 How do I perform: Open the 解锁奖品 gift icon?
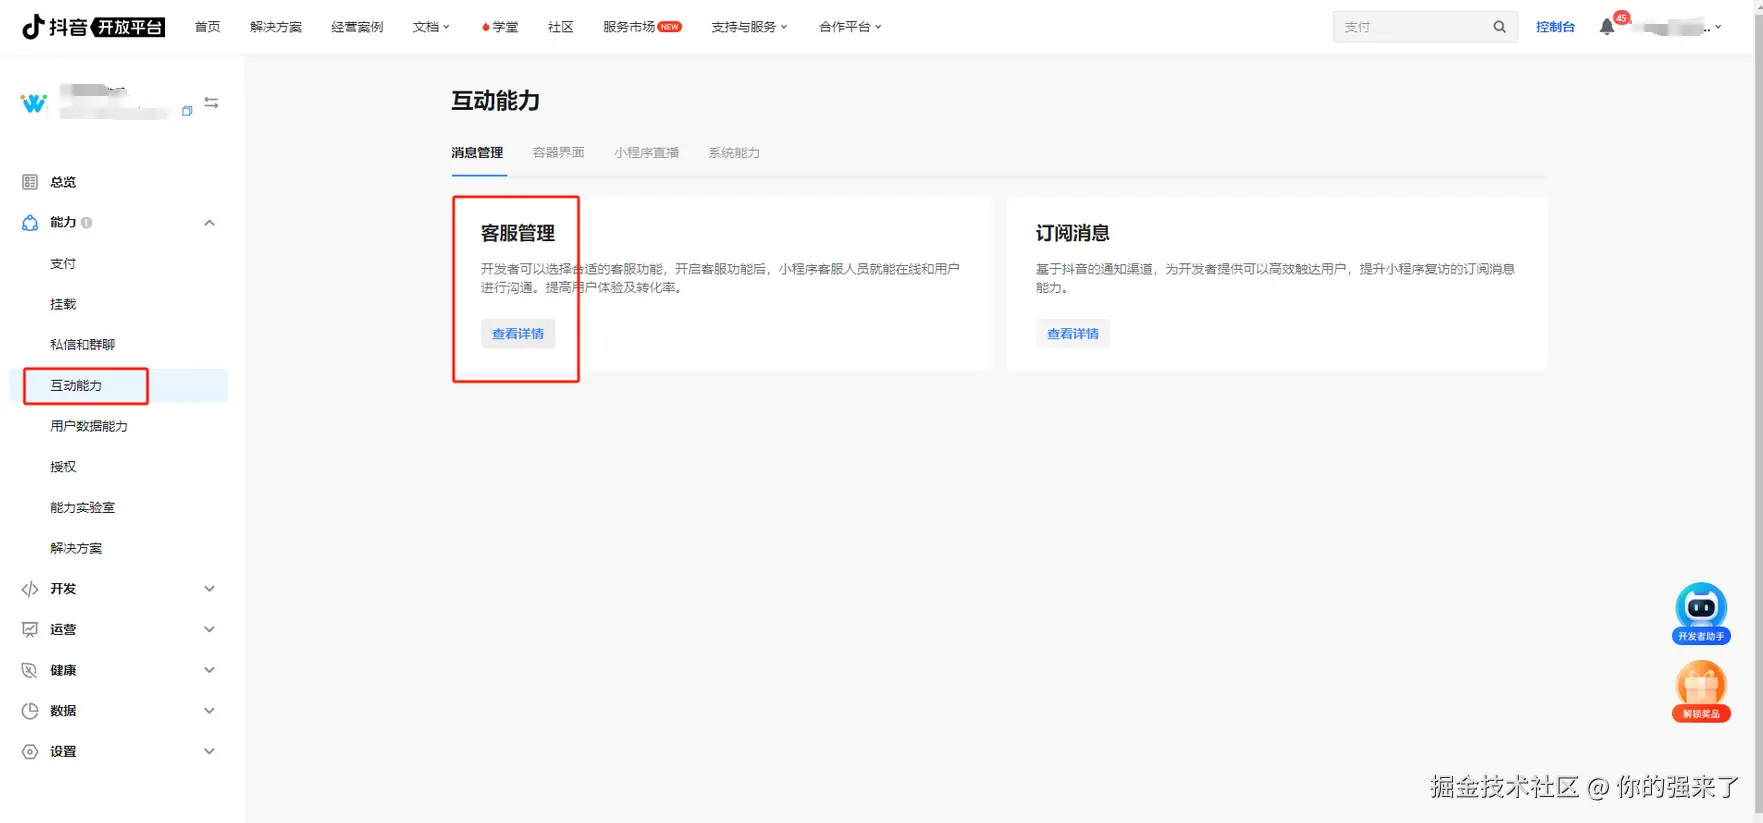(x=1701, y=691)
